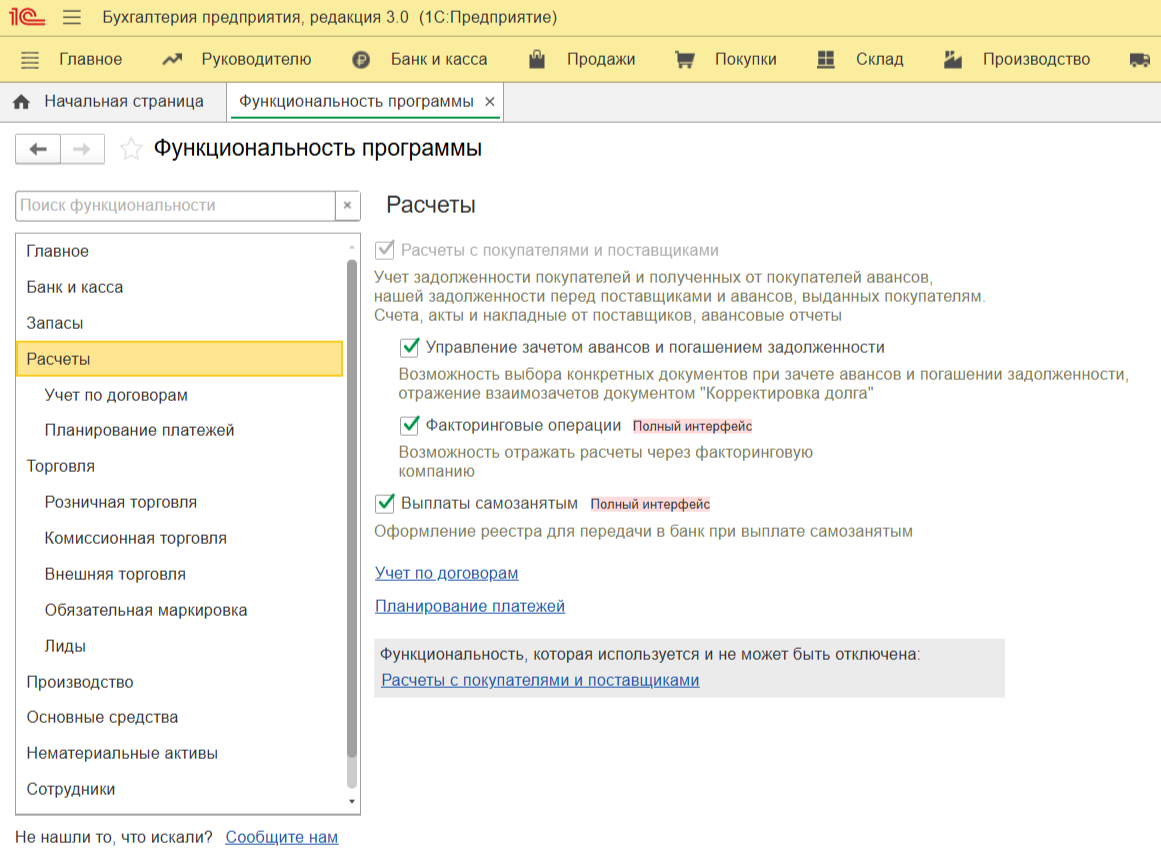Disable the Выплаты самозанятым checkbox
The width and height of the screenshot is (1161, 862).
pyautogui.click(x=385, y=504)
